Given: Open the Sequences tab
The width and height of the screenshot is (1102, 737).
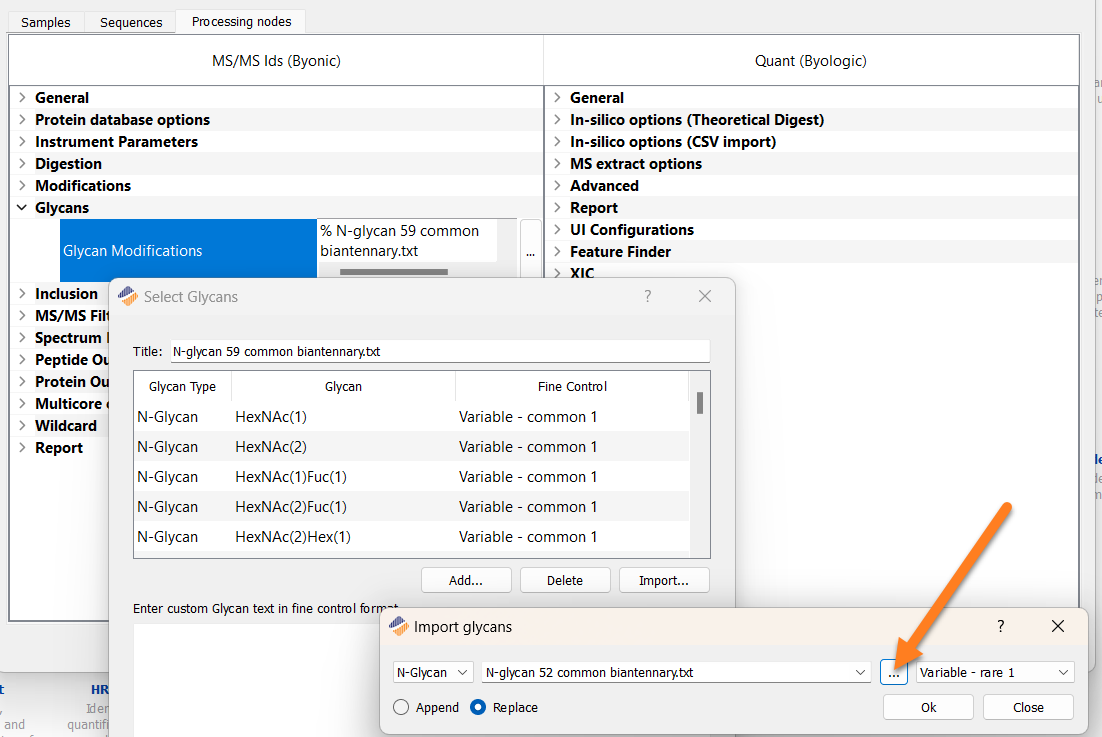Looking at the screenshot, I should pyautogui.click(x=131, y=22).
